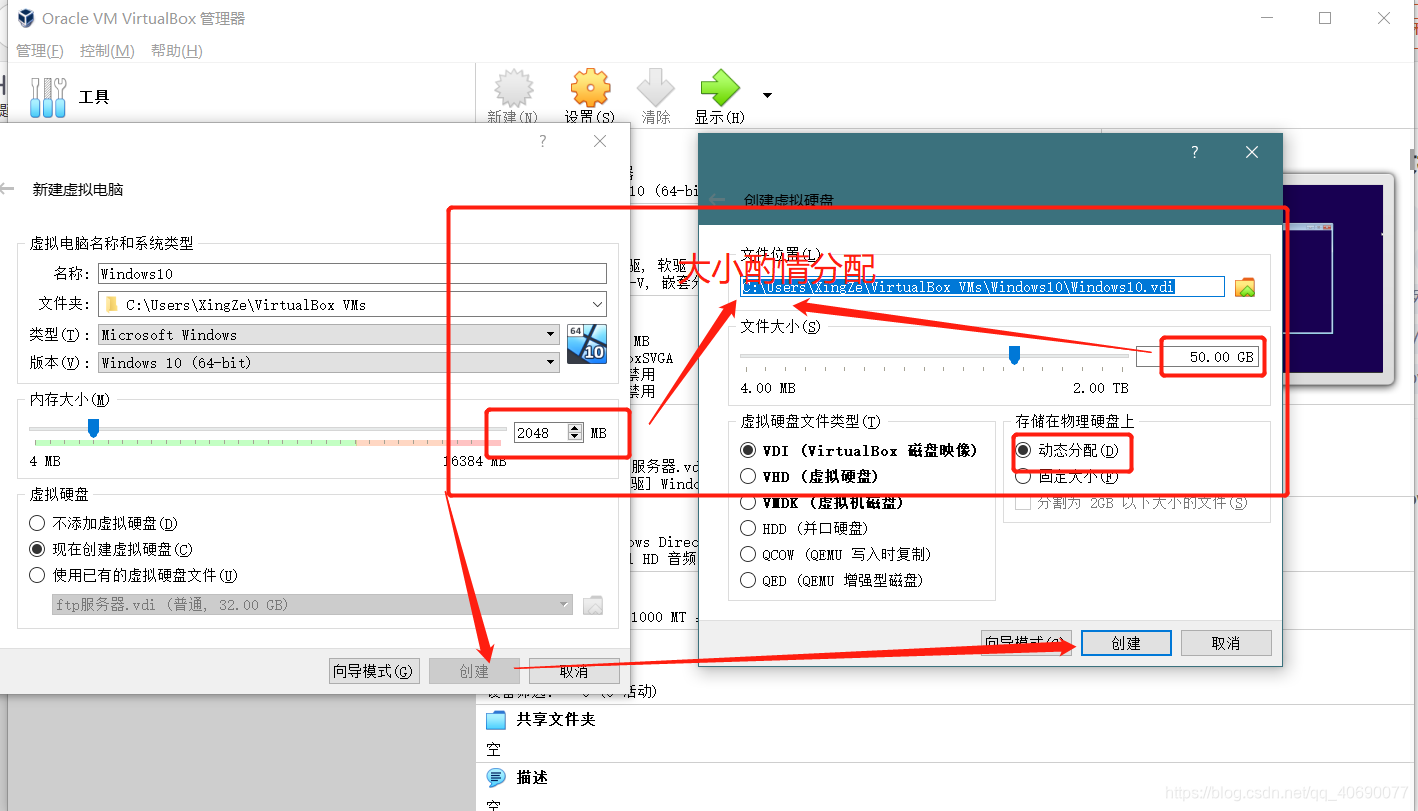Click the Windows 10 64-bit OS type icon
The height and width of the screenshot is (811, 1418).
pos(587,344)
